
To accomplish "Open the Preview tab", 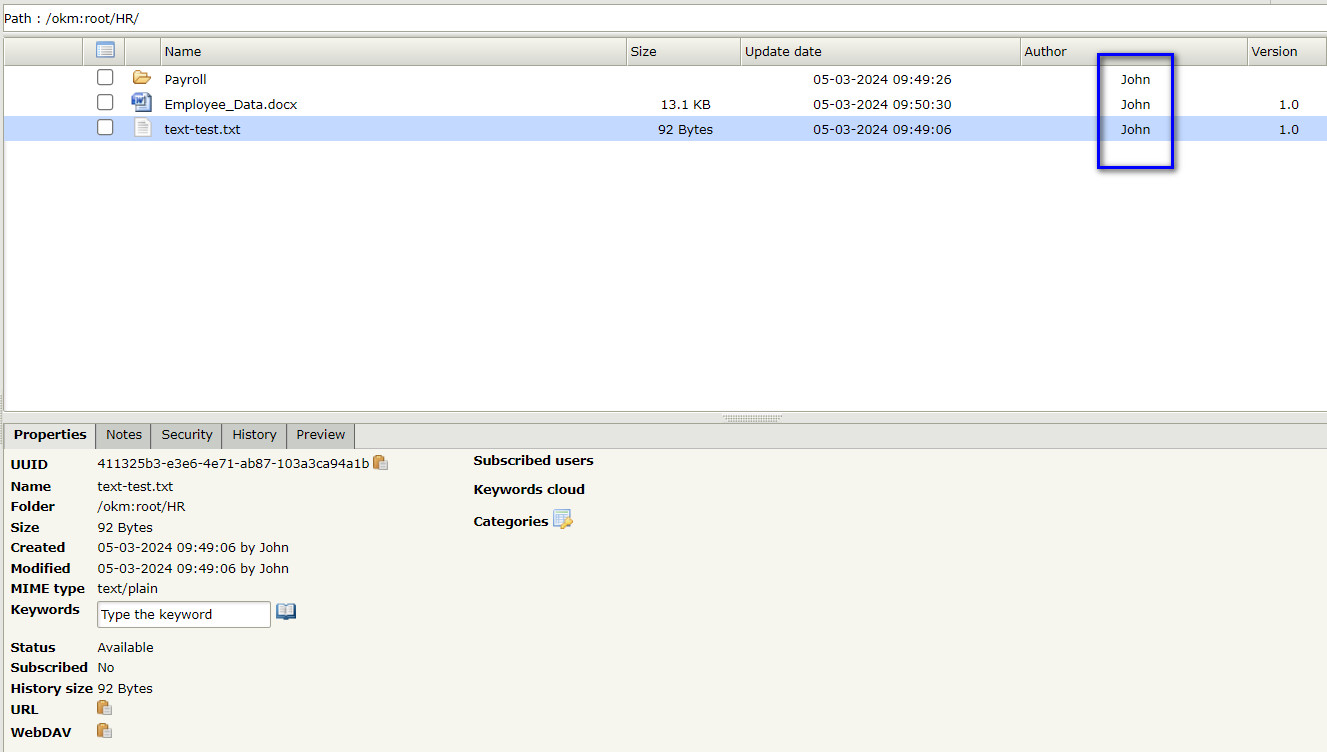I will [320, 435].
